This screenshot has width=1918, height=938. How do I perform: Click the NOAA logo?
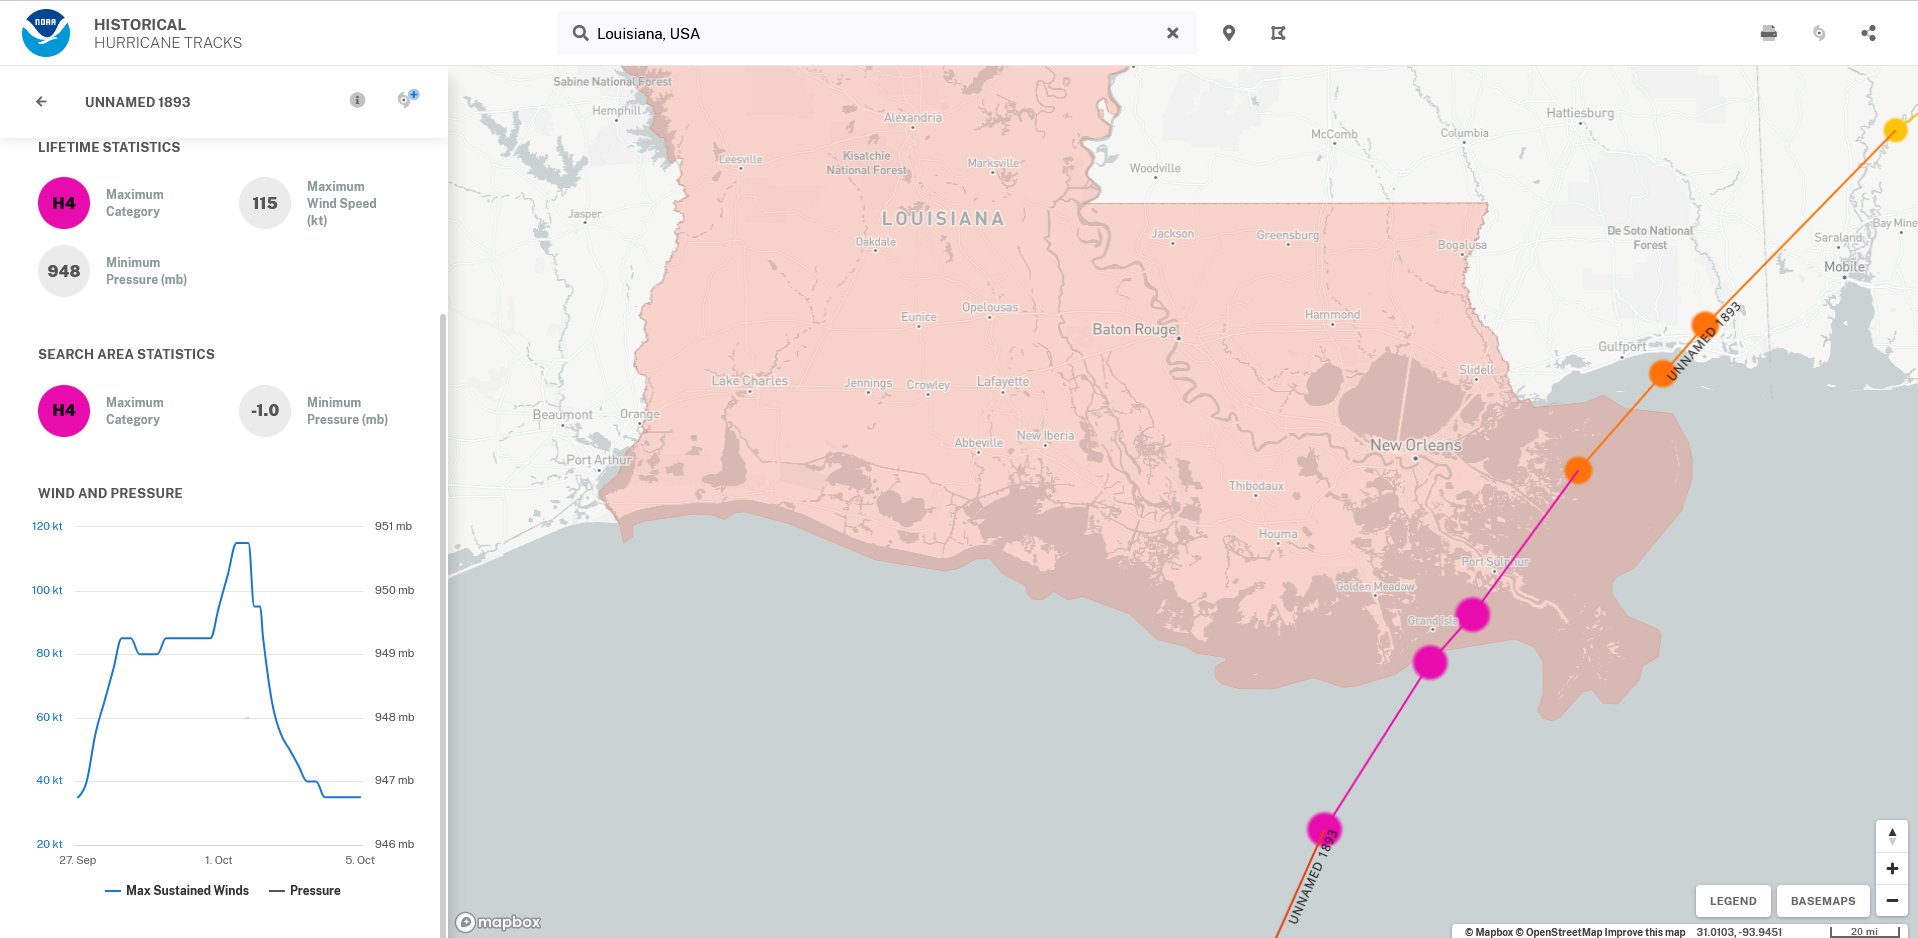coord(46,33)
